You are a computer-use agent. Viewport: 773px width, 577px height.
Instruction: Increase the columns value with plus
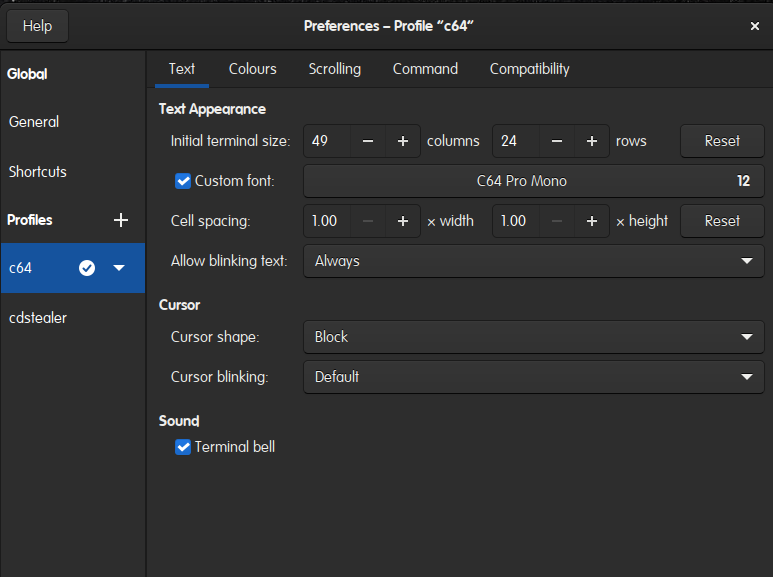tap(403, 141)
